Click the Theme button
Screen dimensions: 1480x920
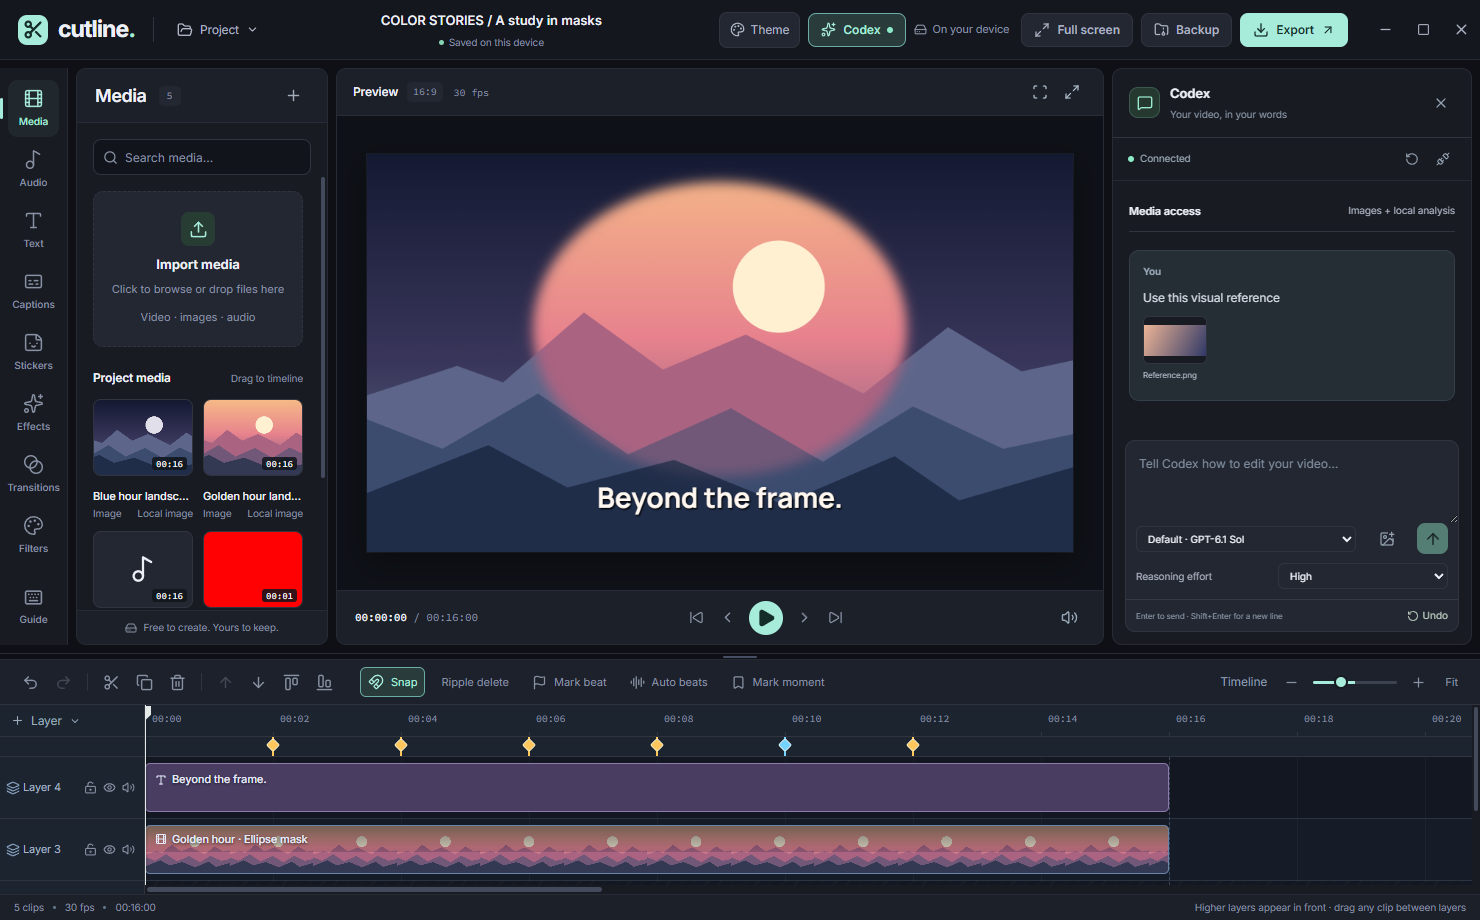760,30
